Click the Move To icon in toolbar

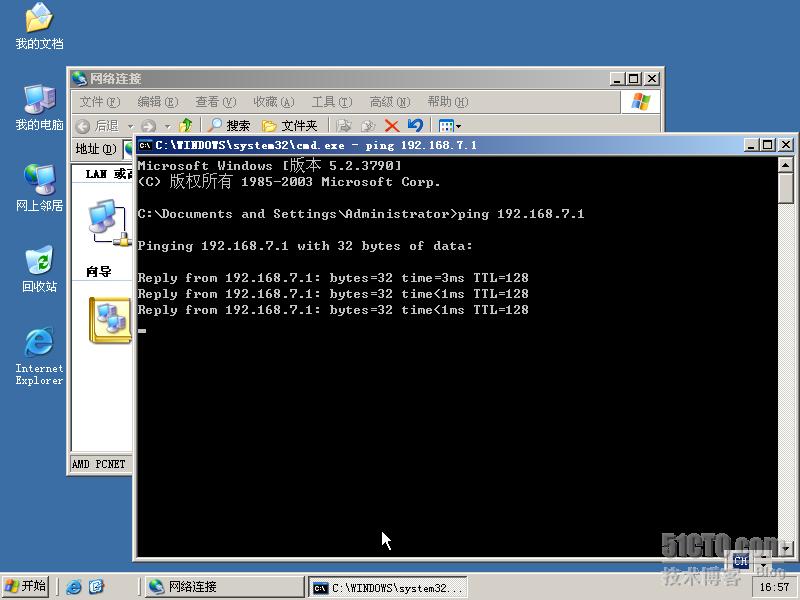click(x=343, y=126)
